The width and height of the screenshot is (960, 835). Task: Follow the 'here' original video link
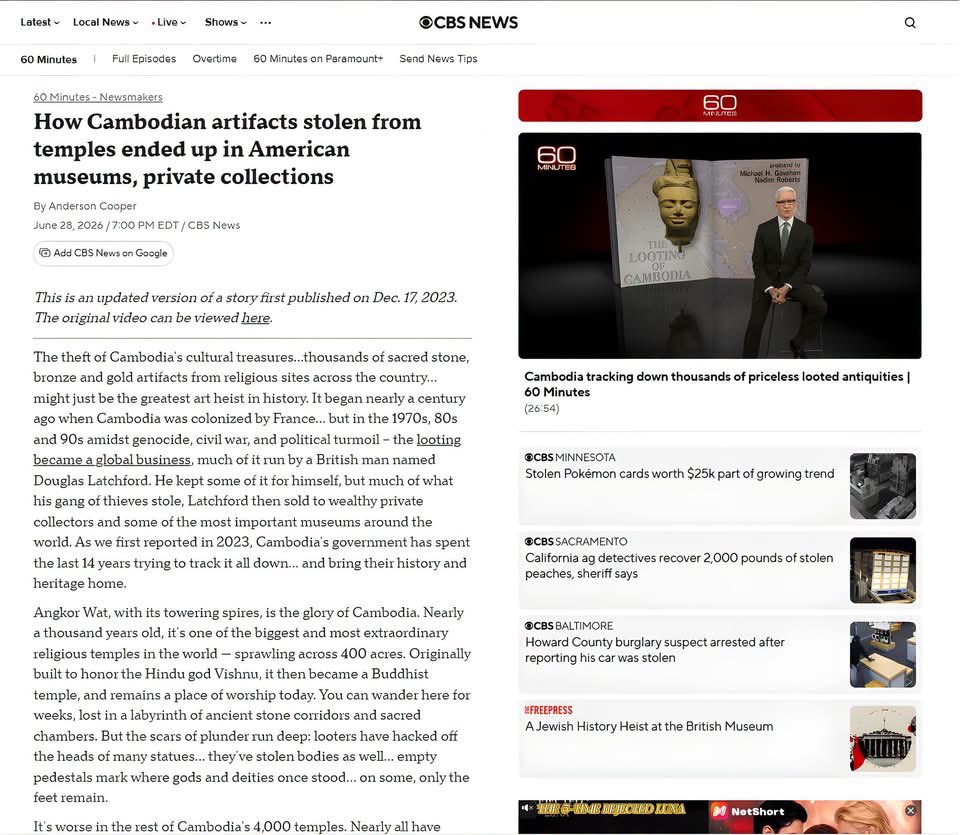pos(255,318)
